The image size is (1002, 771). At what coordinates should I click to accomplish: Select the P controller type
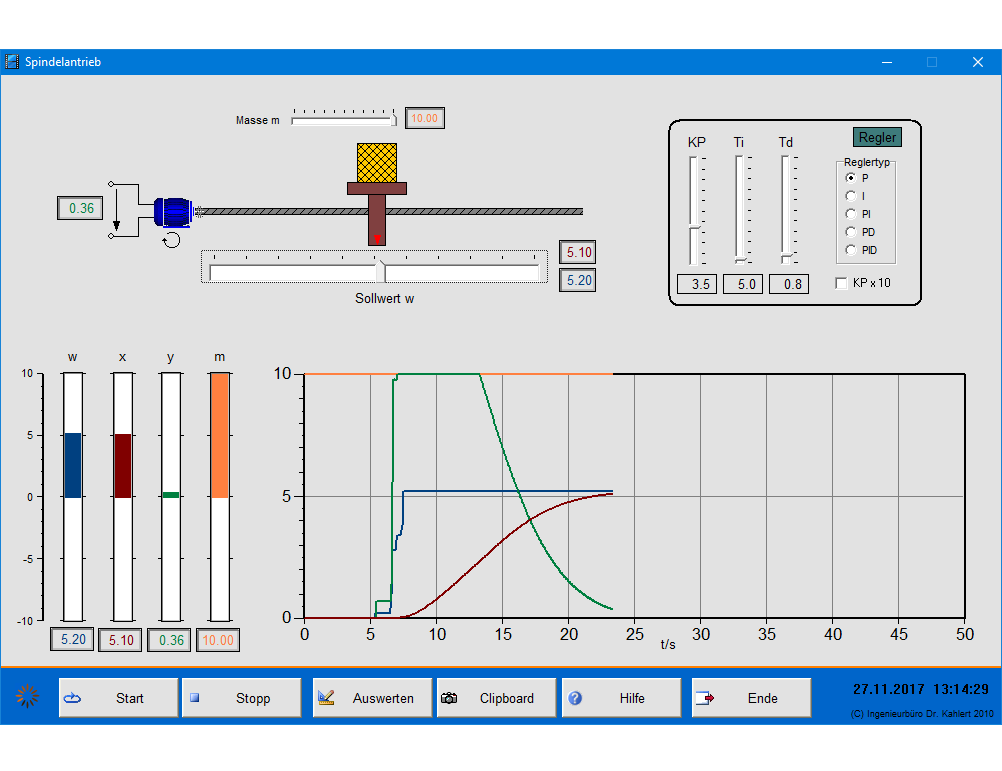[x=851, y=178]
